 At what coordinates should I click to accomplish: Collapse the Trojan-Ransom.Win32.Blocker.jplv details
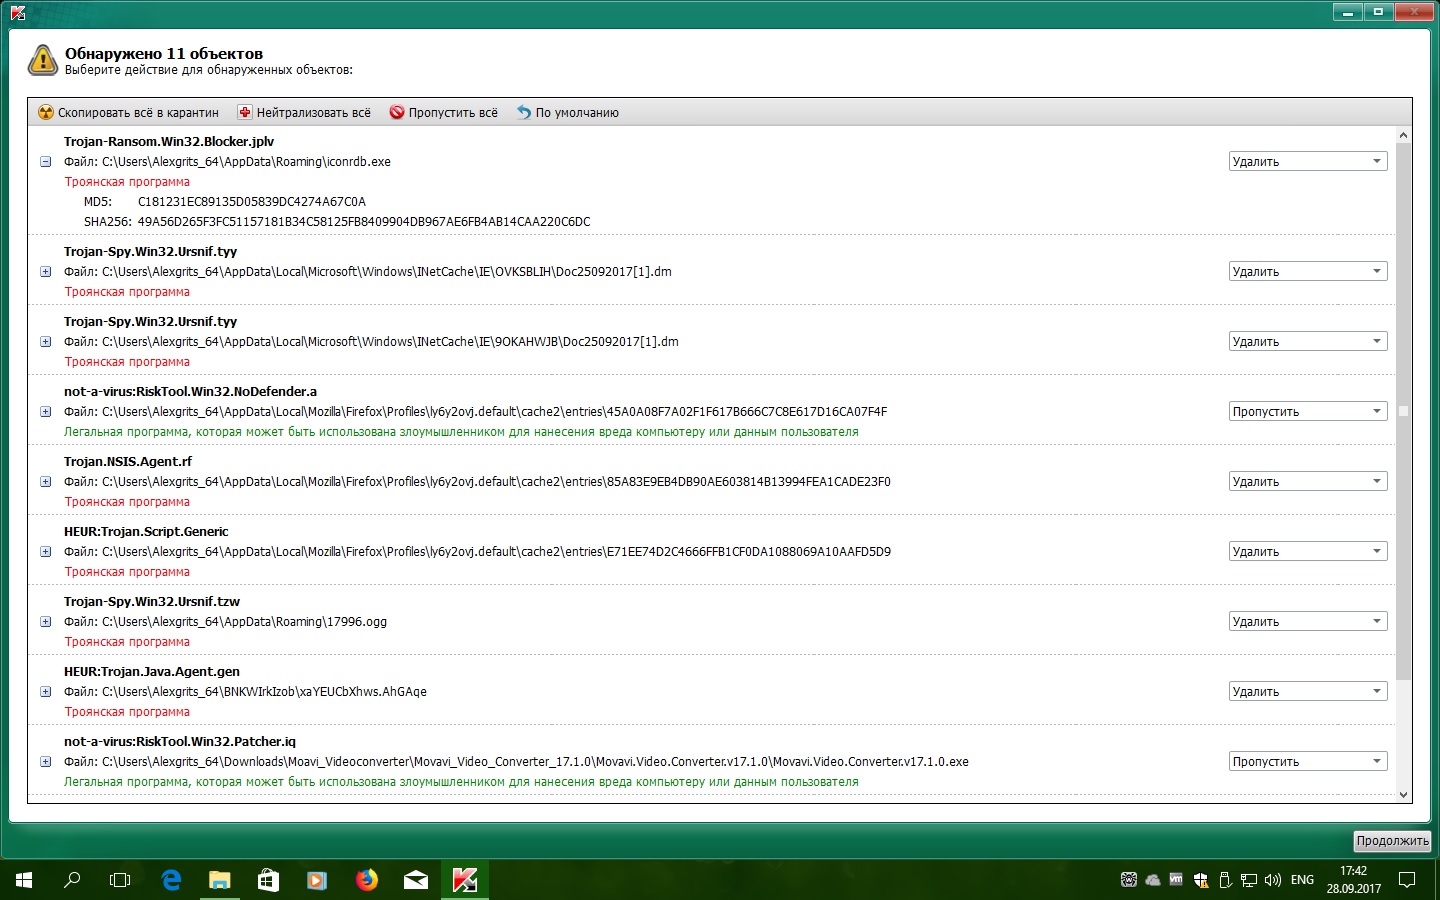(45, 161)
